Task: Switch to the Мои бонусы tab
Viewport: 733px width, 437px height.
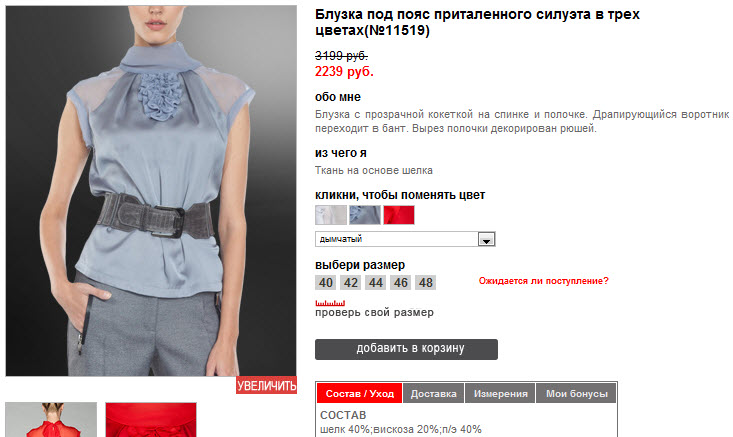Action: coord(576,394)
